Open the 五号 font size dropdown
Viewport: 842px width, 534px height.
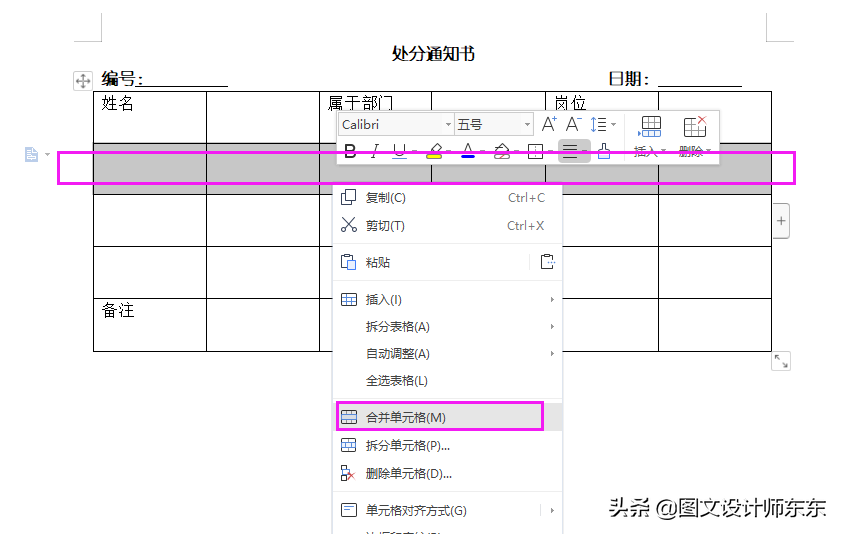tap(527, 125)
